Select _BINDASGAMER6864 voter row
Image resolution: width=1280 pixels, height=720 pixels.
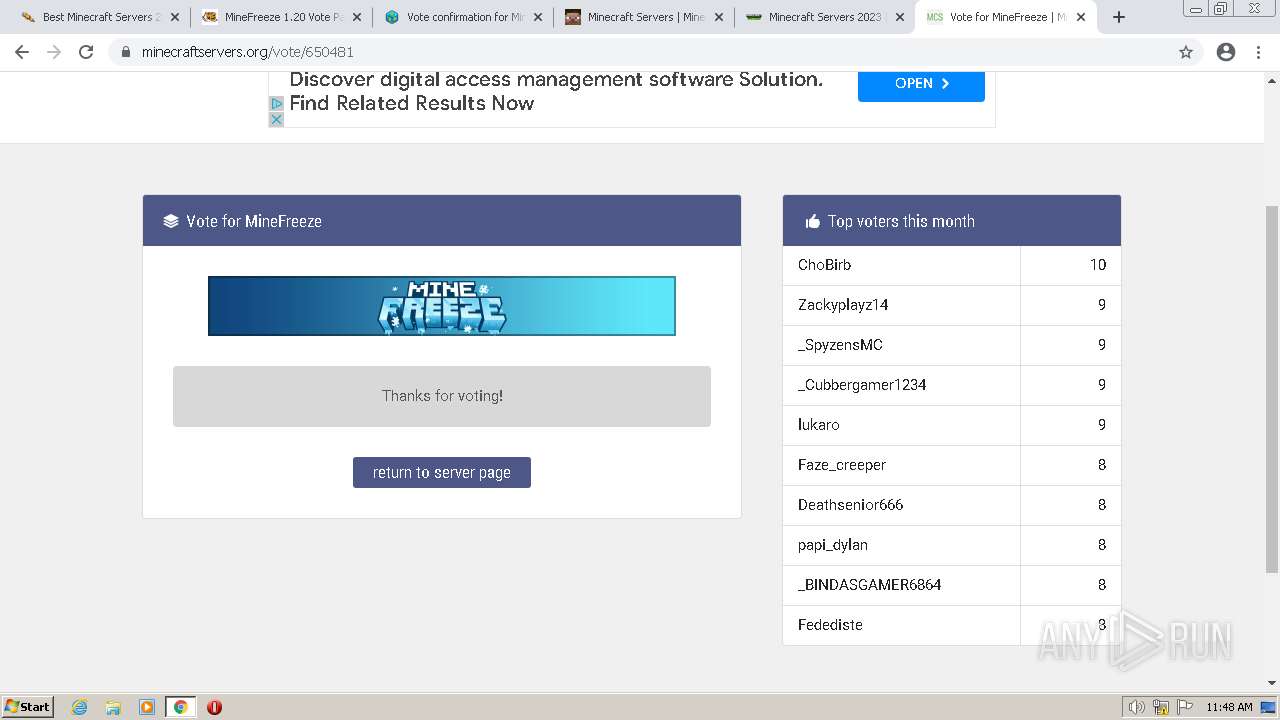click(x=951, y=585)
